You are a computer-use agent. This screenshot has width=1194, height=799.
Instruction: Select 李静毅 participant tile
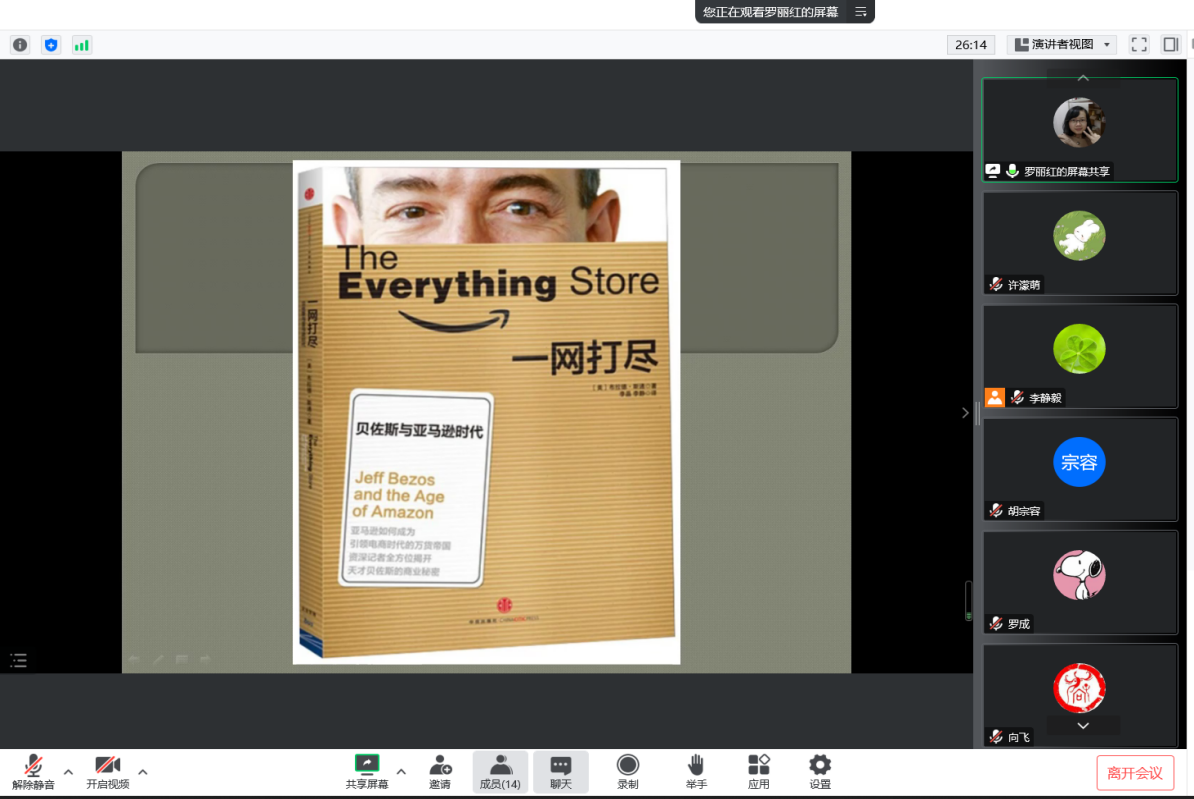[x=1080, y=356]
